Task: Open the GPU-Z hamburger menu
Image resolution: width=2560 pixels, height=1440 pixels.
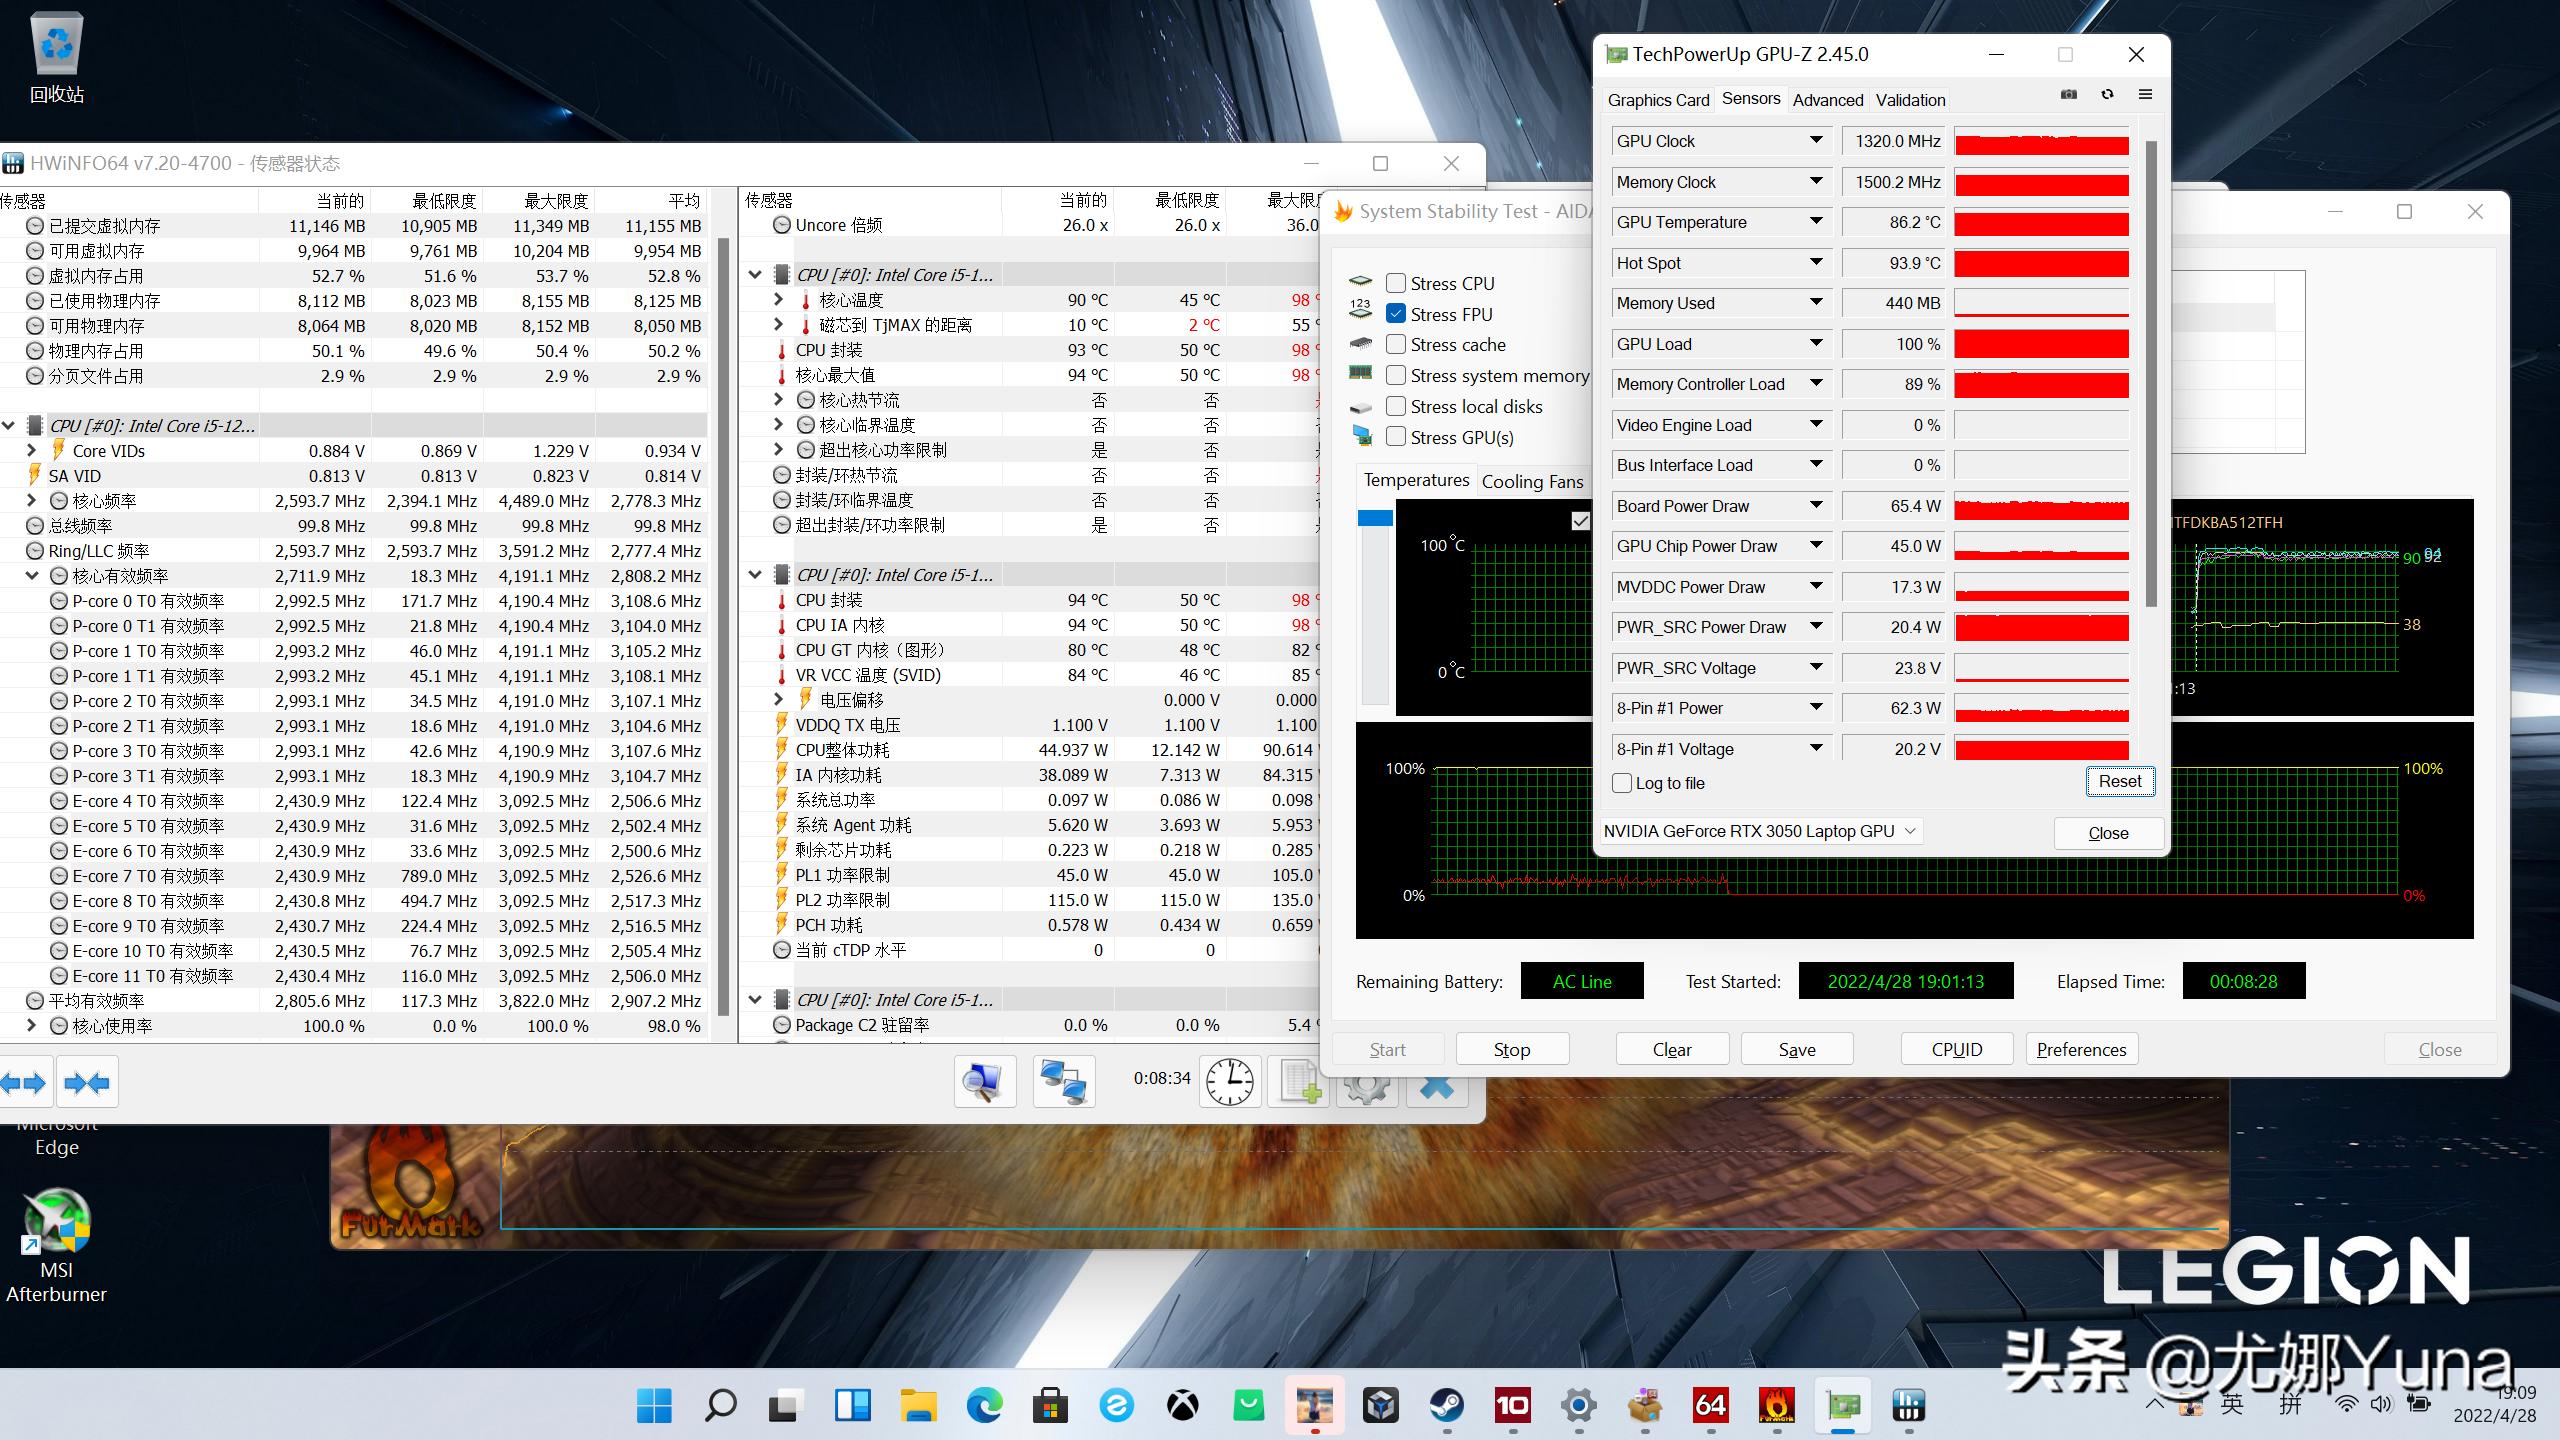Action: [x=2145, y=95]
